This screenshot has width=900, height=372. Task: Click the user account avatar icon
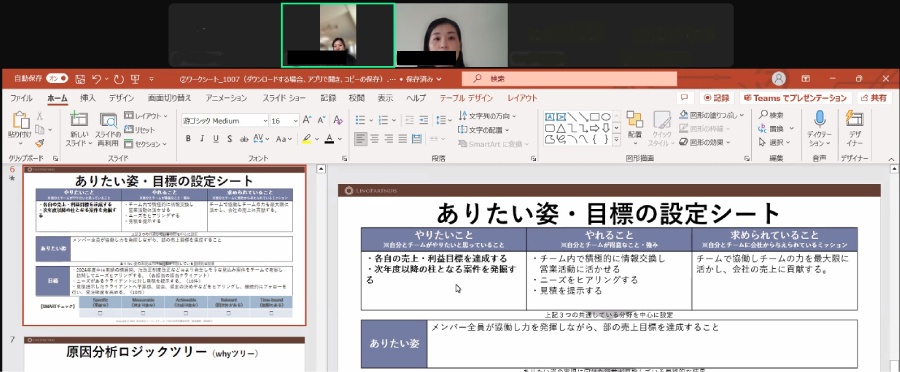click(778, 79)
